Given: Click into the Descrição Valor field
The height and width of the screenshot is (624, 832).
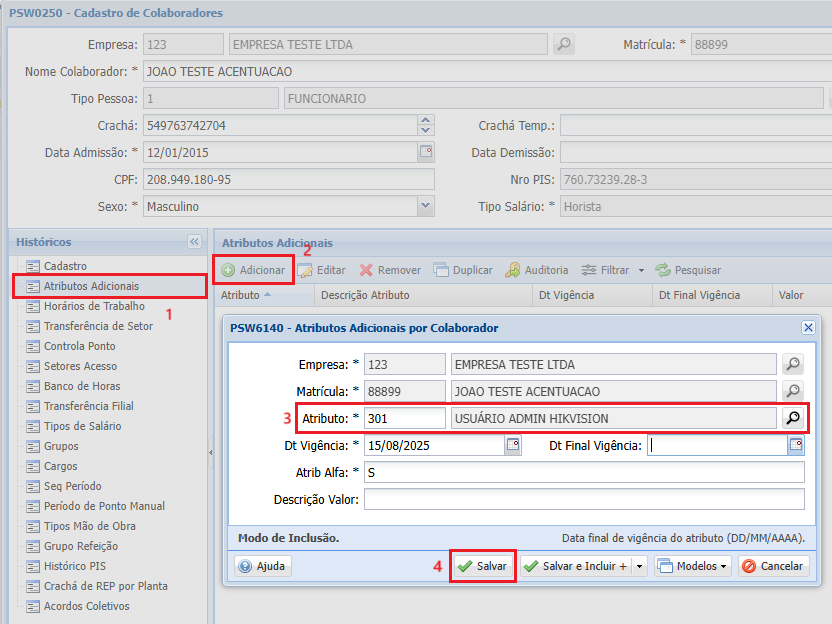Looking at the screenshot, I should pos(583,499).
